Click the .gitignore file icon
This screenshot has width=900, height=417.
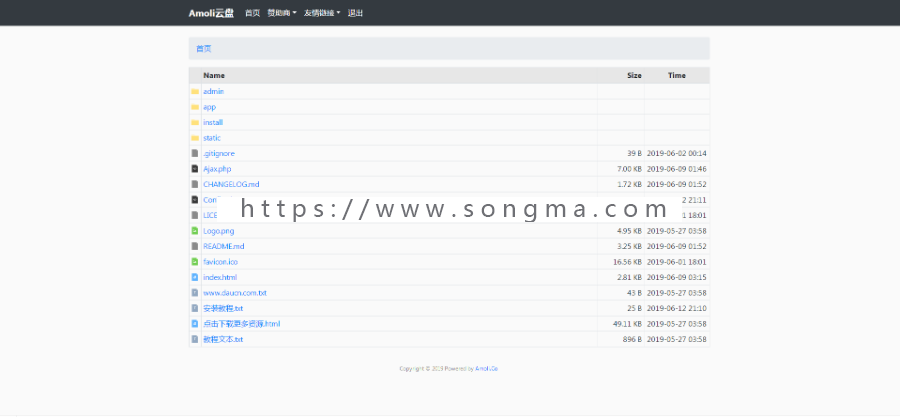click(195, 153)
